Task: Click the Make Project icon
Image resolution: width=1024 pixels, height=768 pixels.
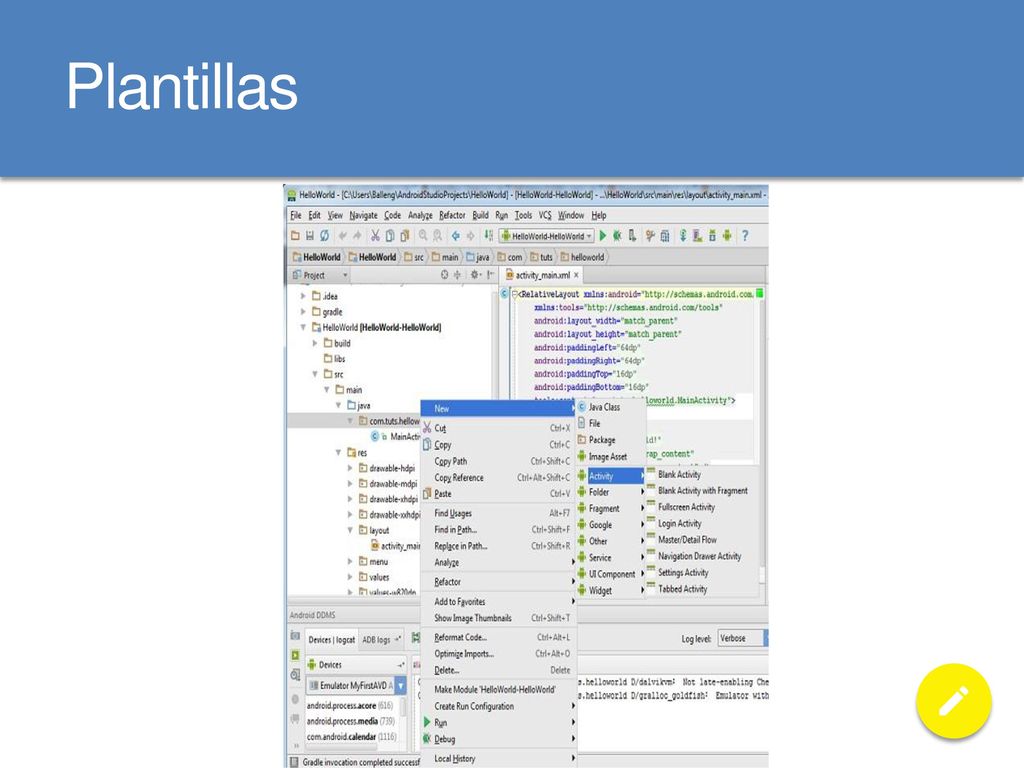Action: [x=488, y=236]
